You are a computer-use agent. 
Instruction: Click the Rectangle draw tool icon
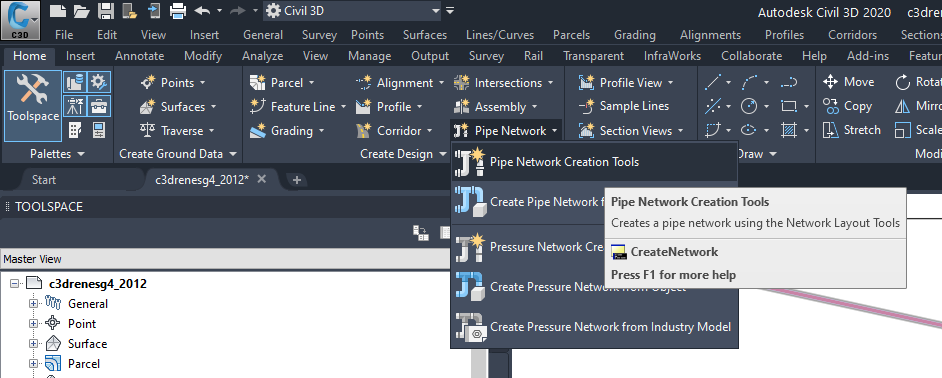tap(788, 106)
